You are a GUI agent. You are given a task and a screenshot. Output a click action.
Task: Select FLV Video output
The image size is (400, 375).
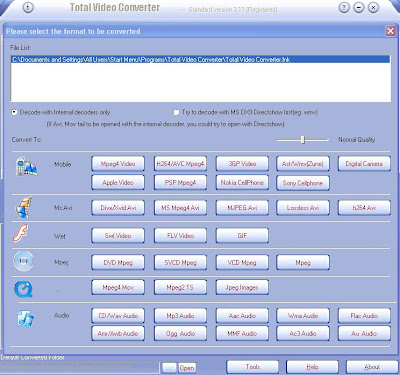click(180, 236)
